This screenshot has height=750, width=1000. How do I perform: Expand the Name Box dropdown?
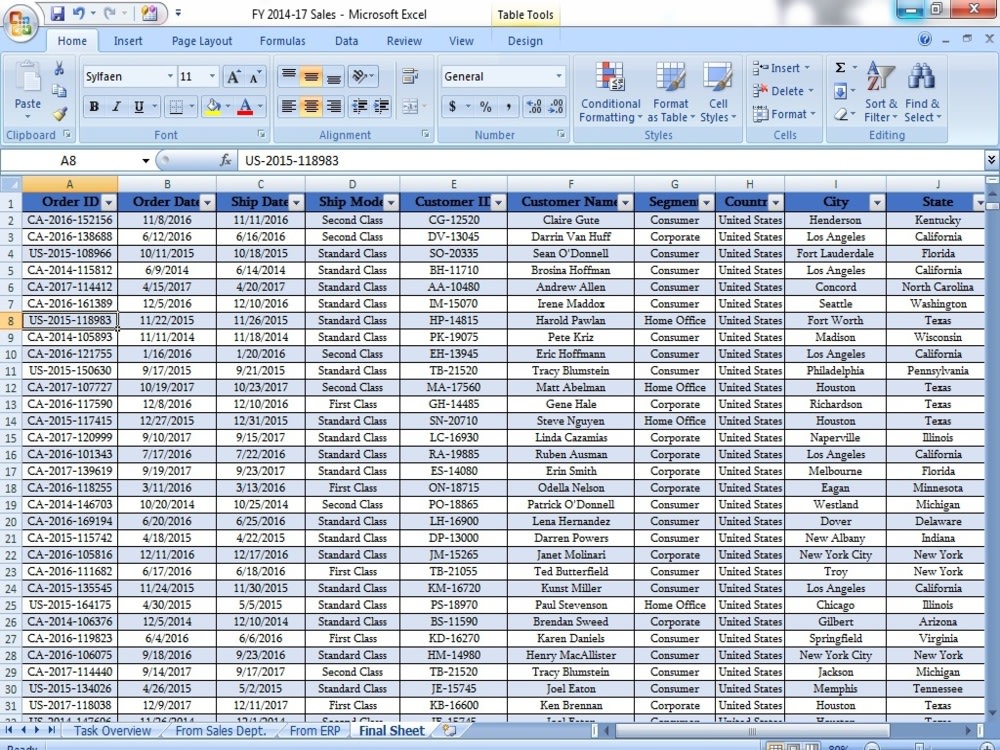click(x=145, y=161)
